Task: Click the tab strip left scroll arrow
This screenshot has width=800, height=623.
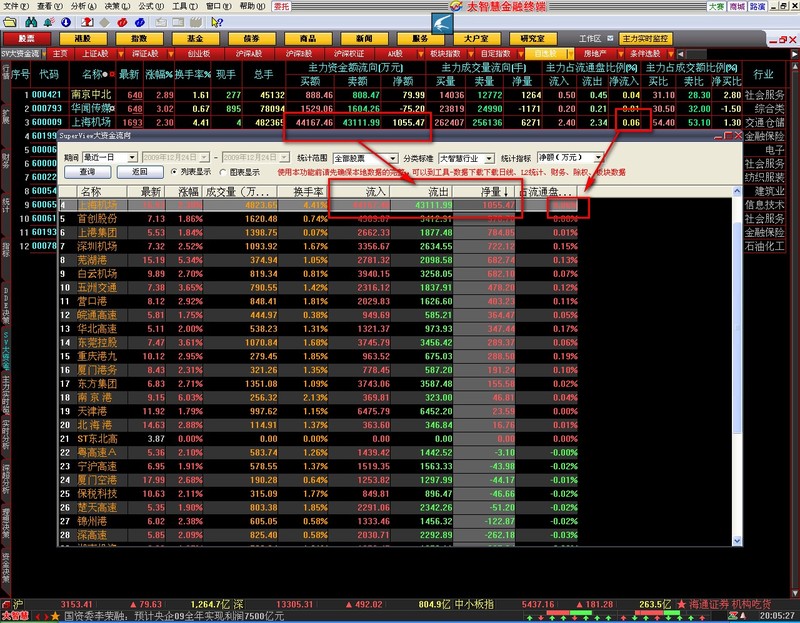Action: [x=681, y=54]
